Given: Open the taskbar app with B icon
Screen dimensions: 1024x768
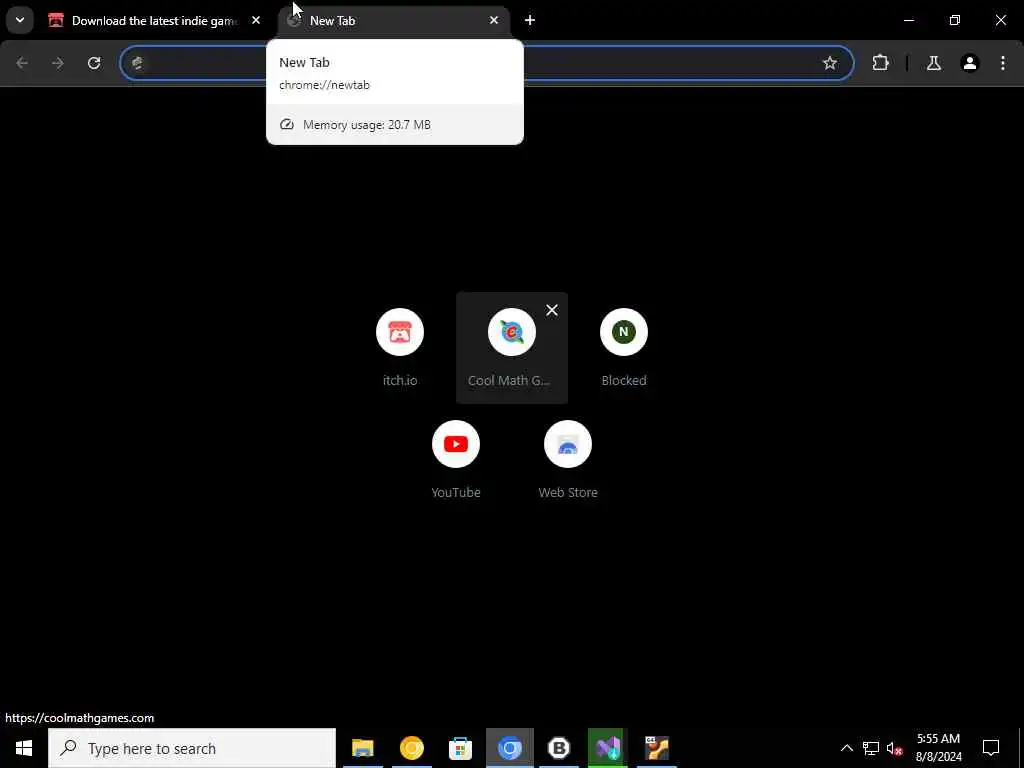Looking at the screenshot, I should coord(558,748).
